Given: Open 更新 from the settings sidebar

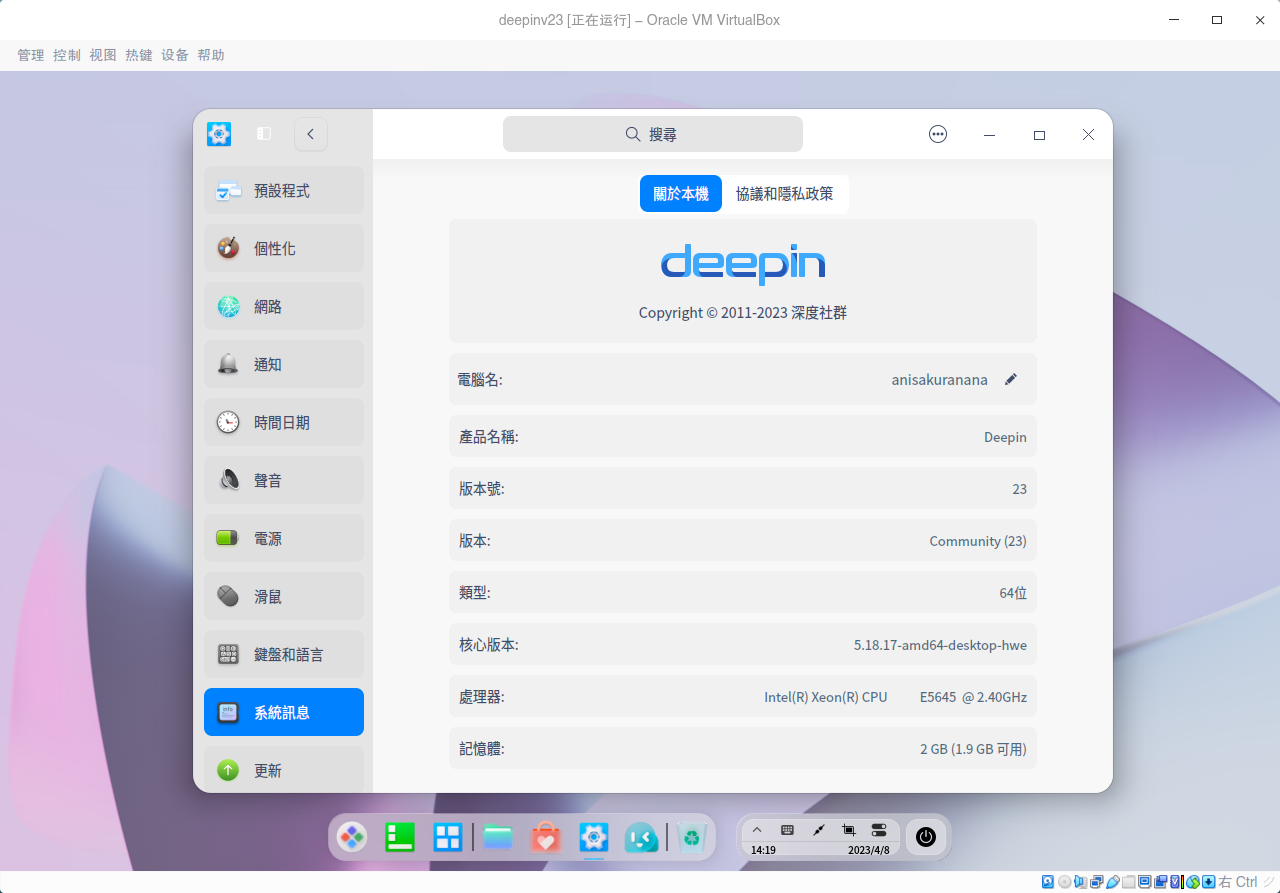Looking at the screenshot, I should [x=268, y=770].
